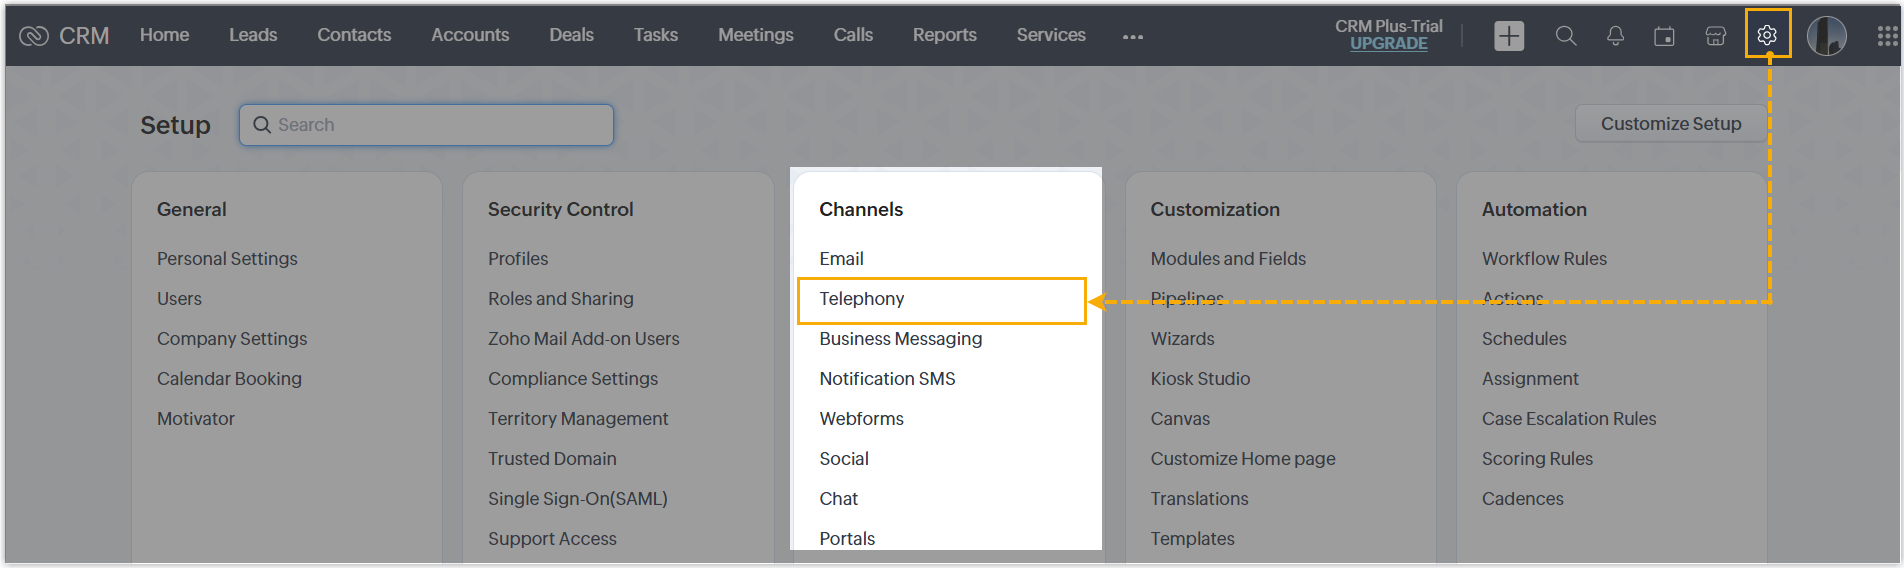Click the Setup search field
1904x568 pixels.
point(426,125)
